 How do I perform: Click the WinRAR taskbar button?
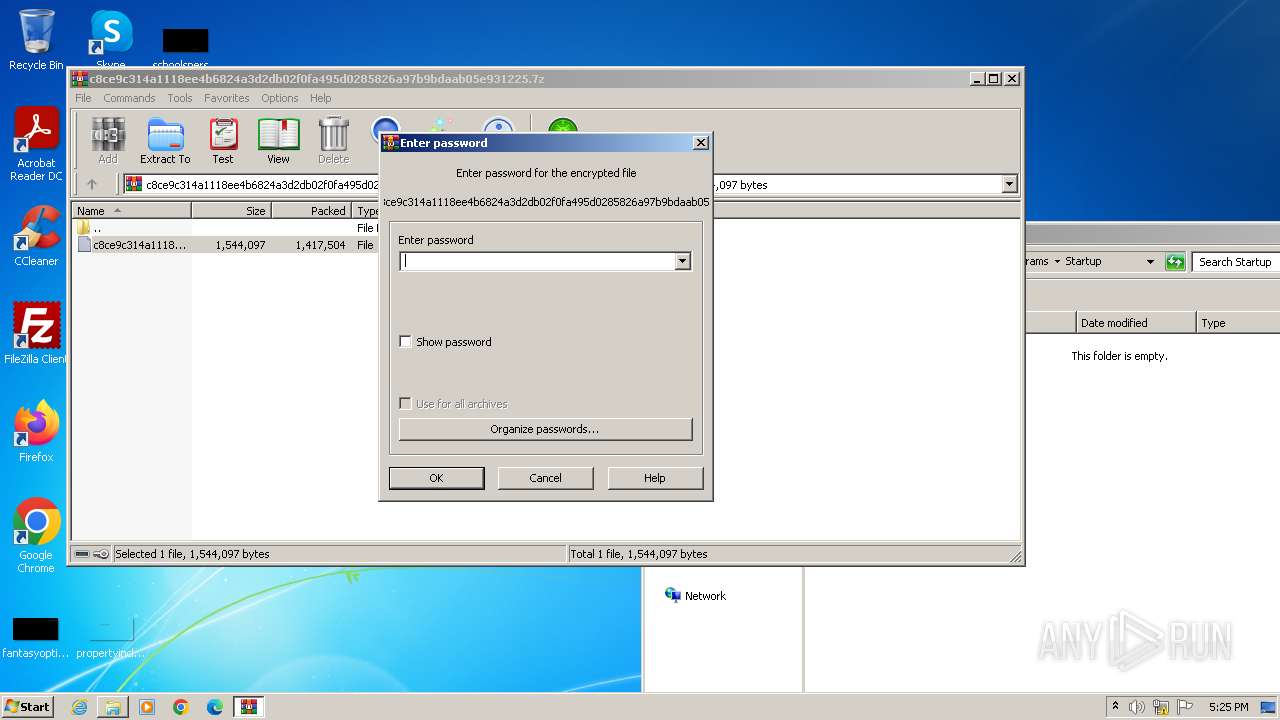point(248,707)
